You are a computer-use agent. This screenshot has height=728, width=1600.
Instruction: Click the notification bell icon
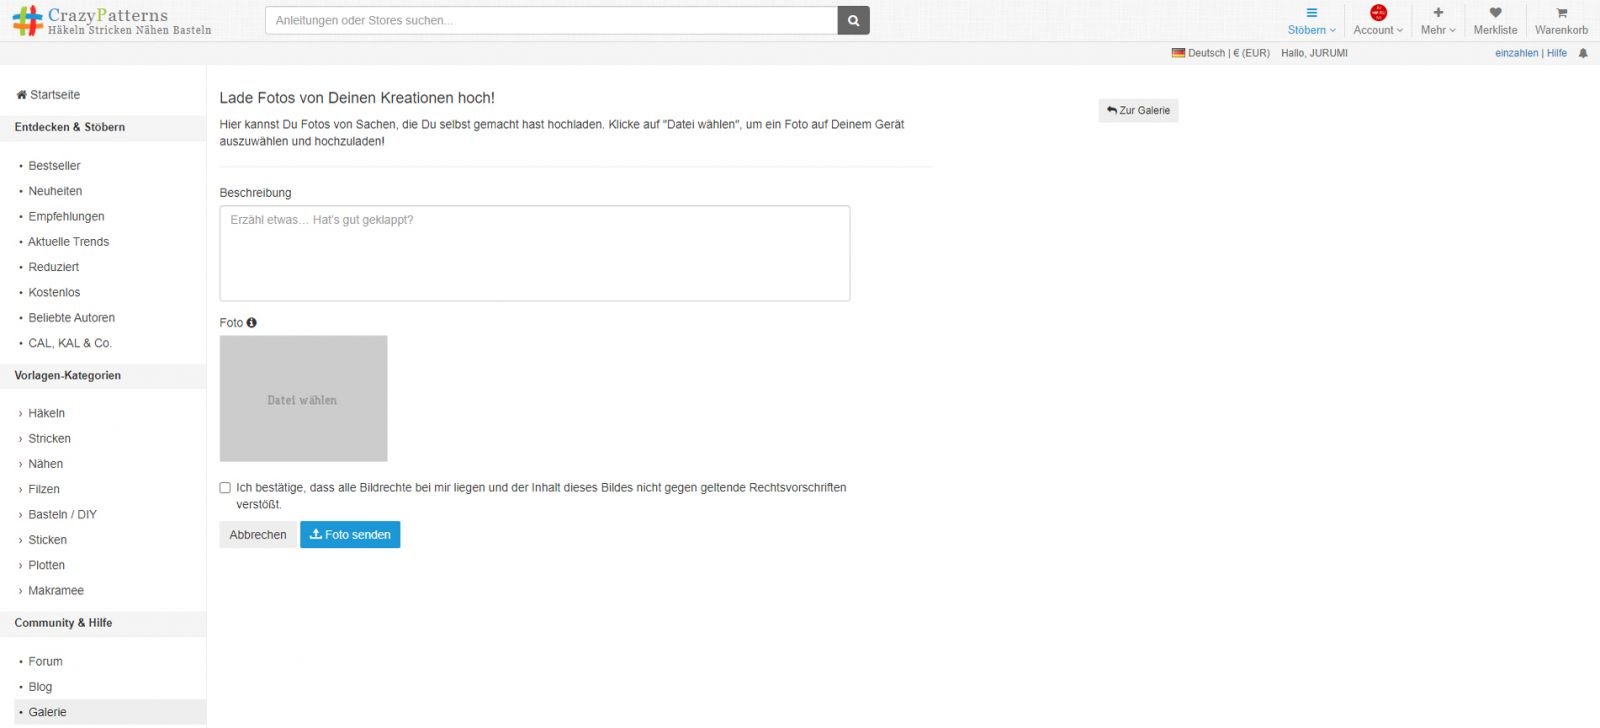(1583, 53)
